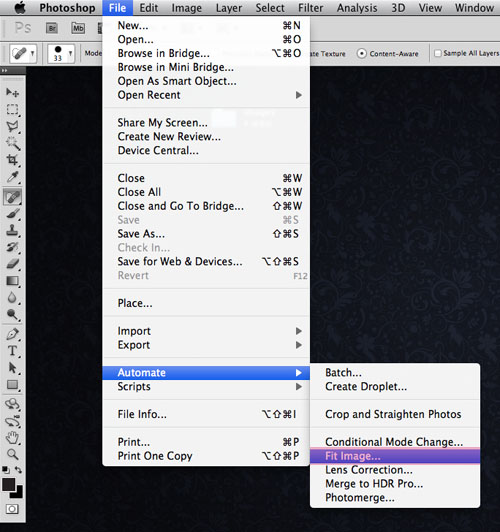The width and height of the screenshot is (500, 532).
Task: Choose Conditional Mode Change option
Action: (395, 442)
